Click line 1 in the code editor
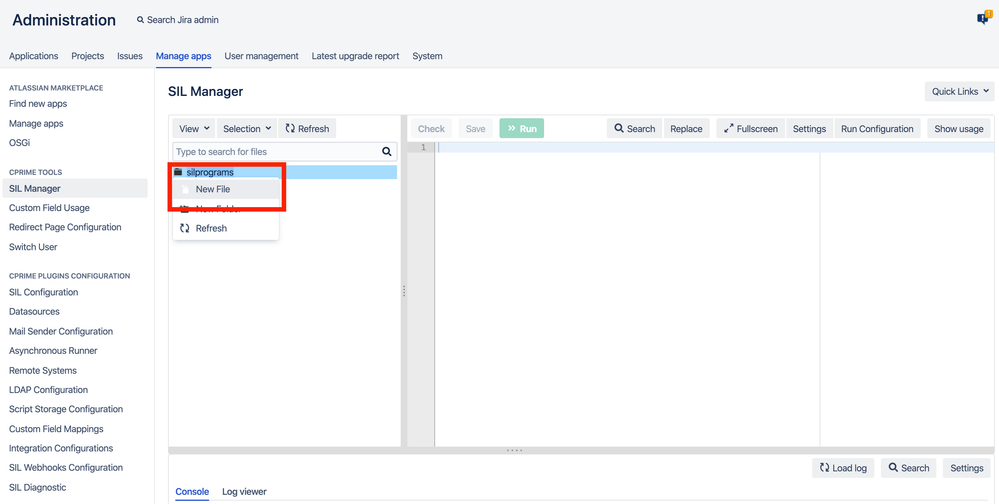 click(x=714, y=147)
